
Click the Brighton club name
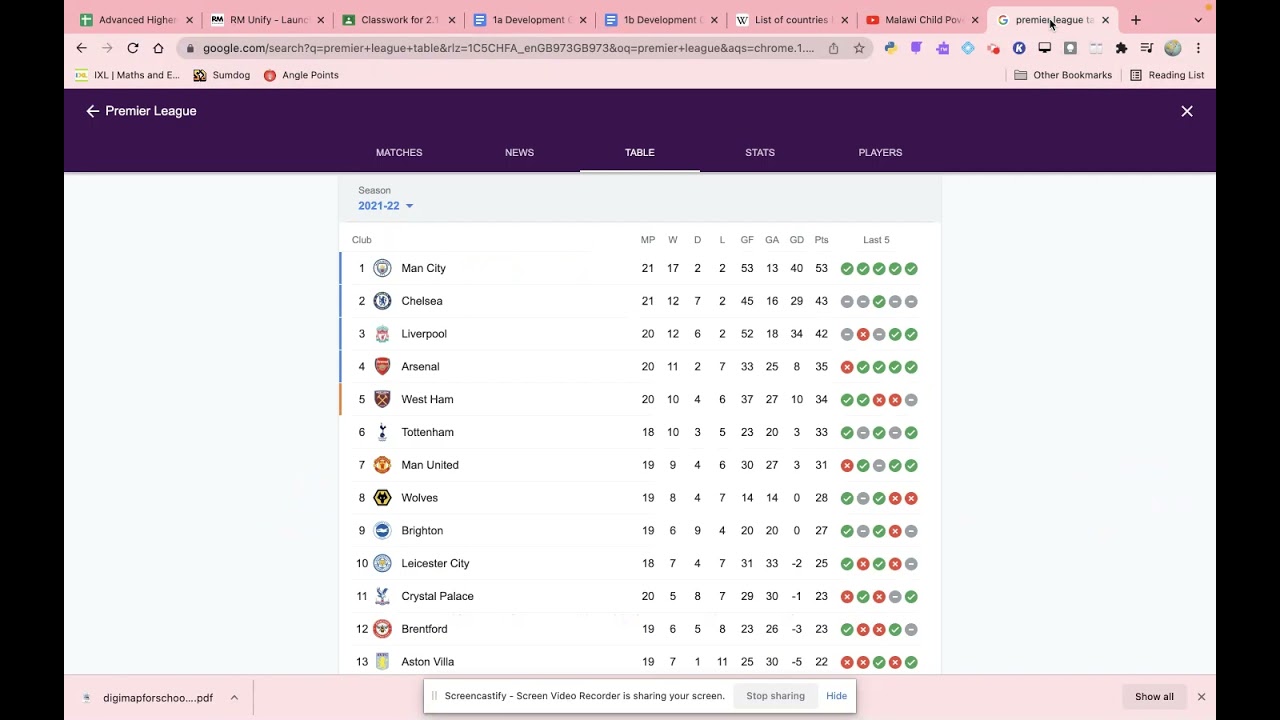422,531
